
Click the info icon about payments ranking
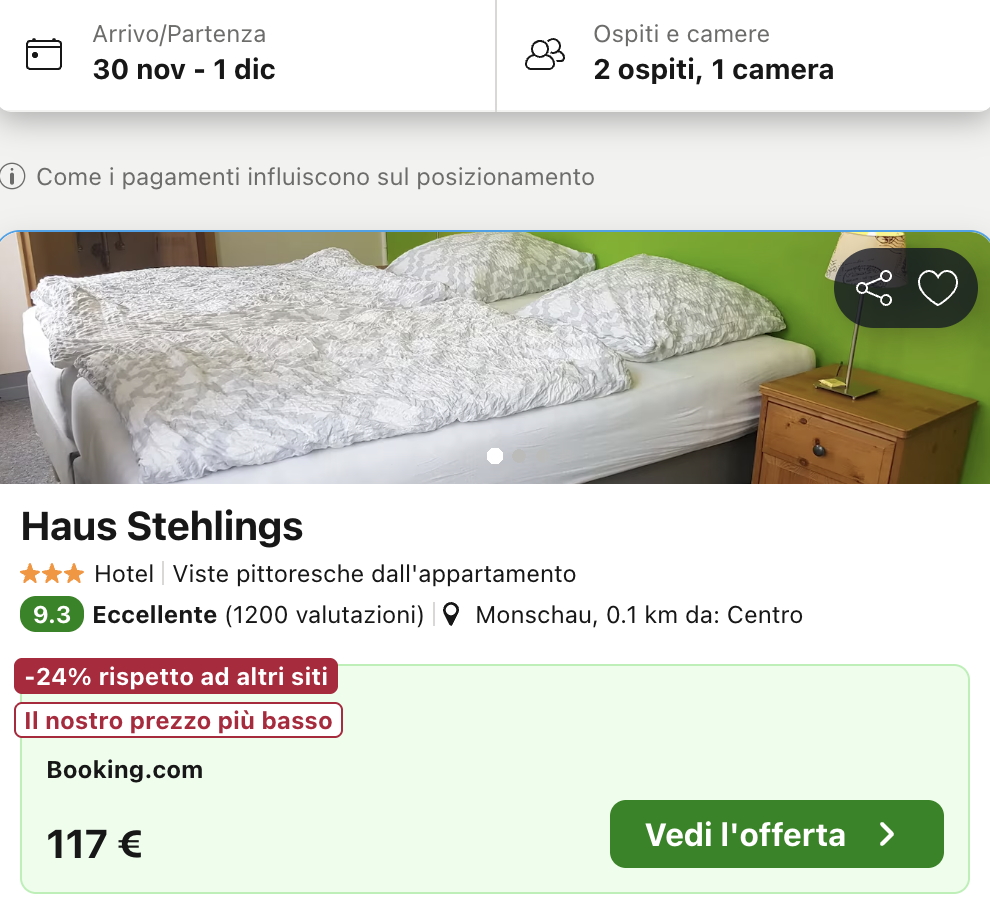click(x=12, y=178)
